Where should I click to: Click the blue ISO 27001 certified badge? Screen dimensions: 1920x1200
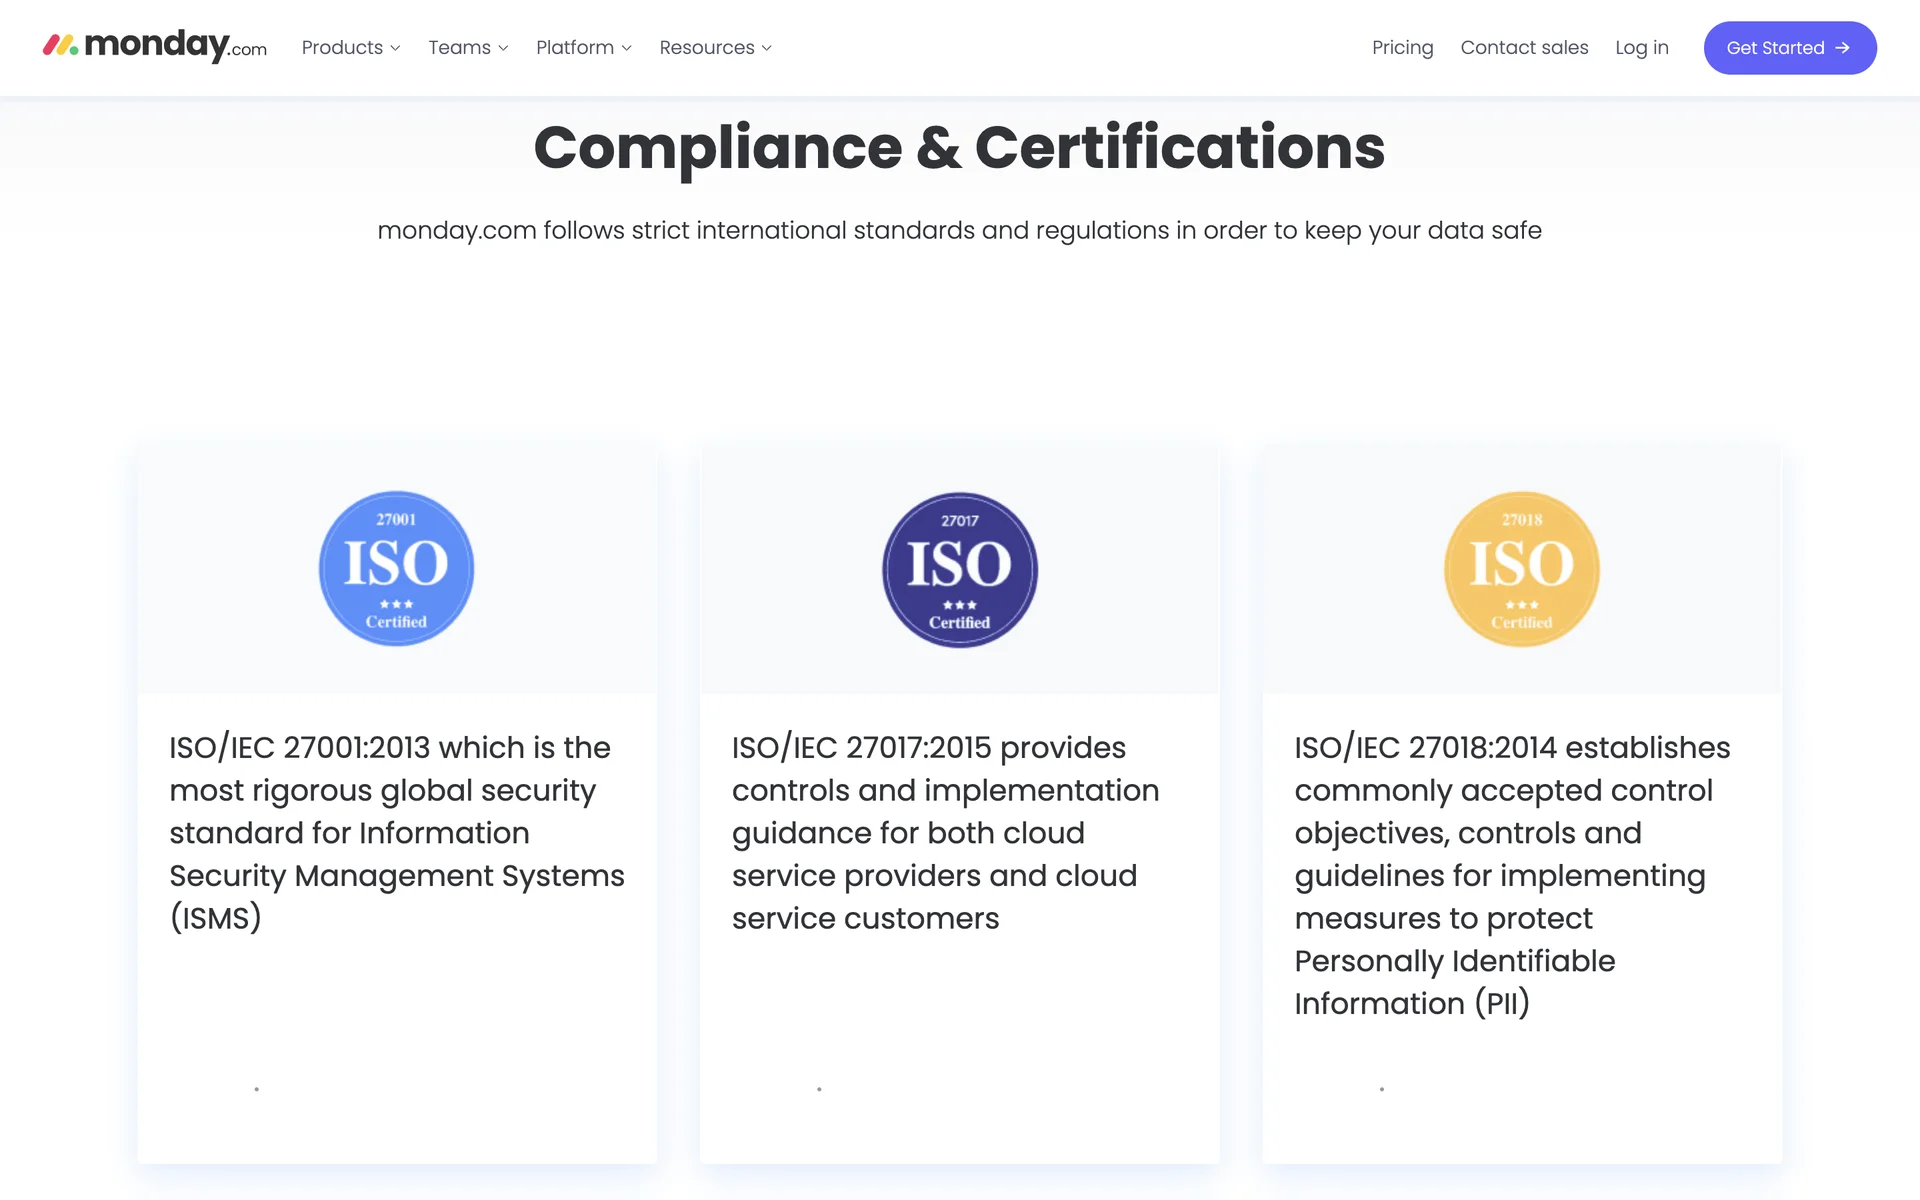(396, 568)
